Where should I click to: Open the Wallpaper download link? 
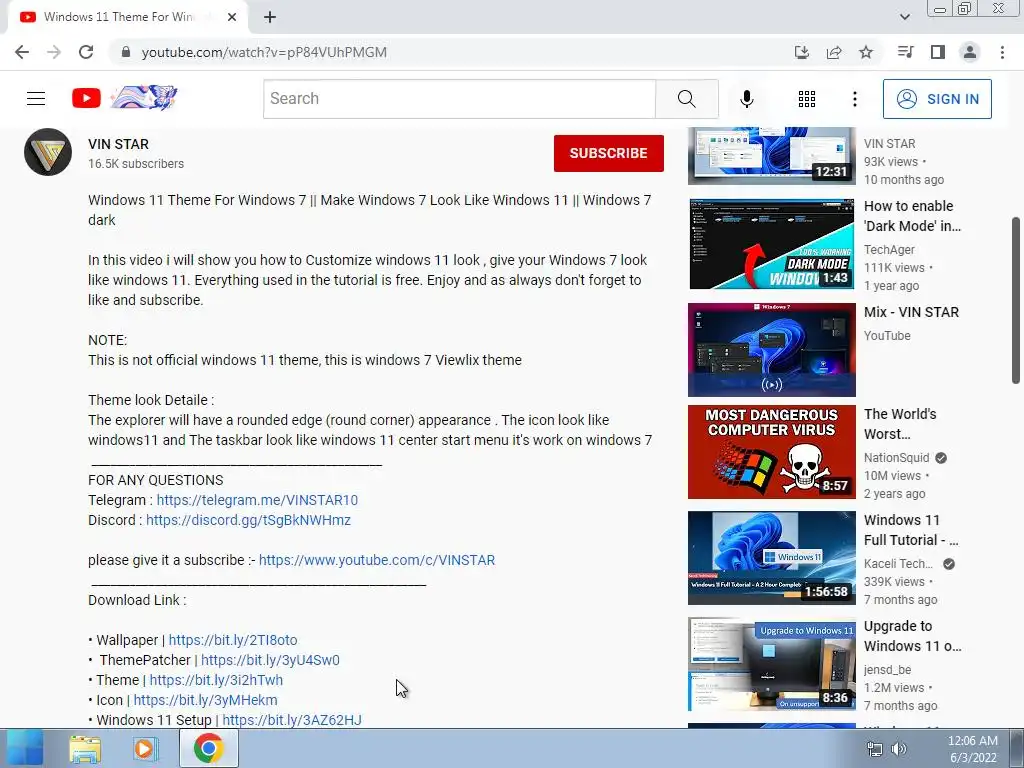click(x=233, y=640)
